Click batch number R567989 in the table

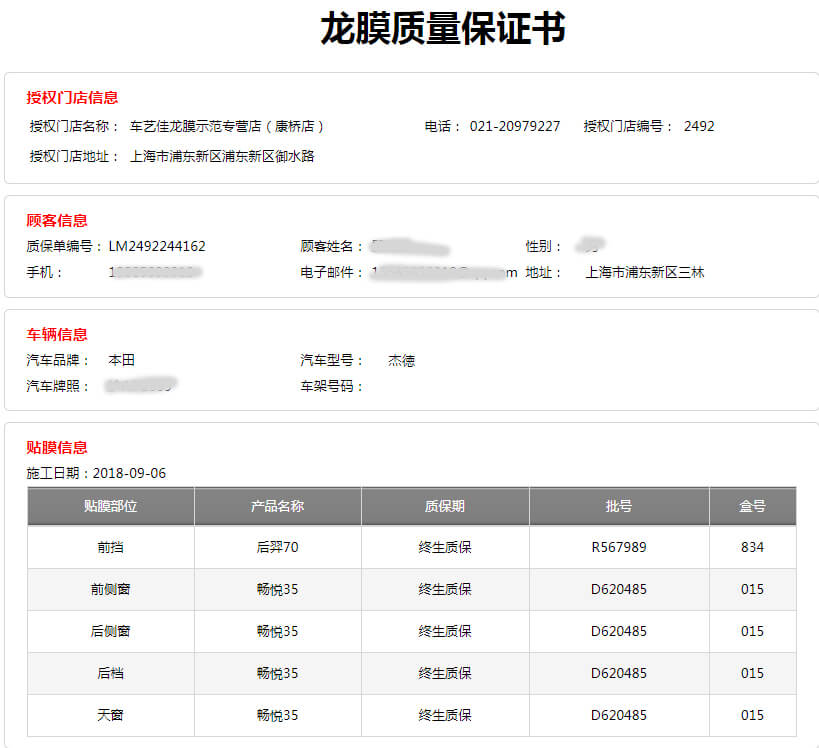pyautogui.click(x=618, y=547)
